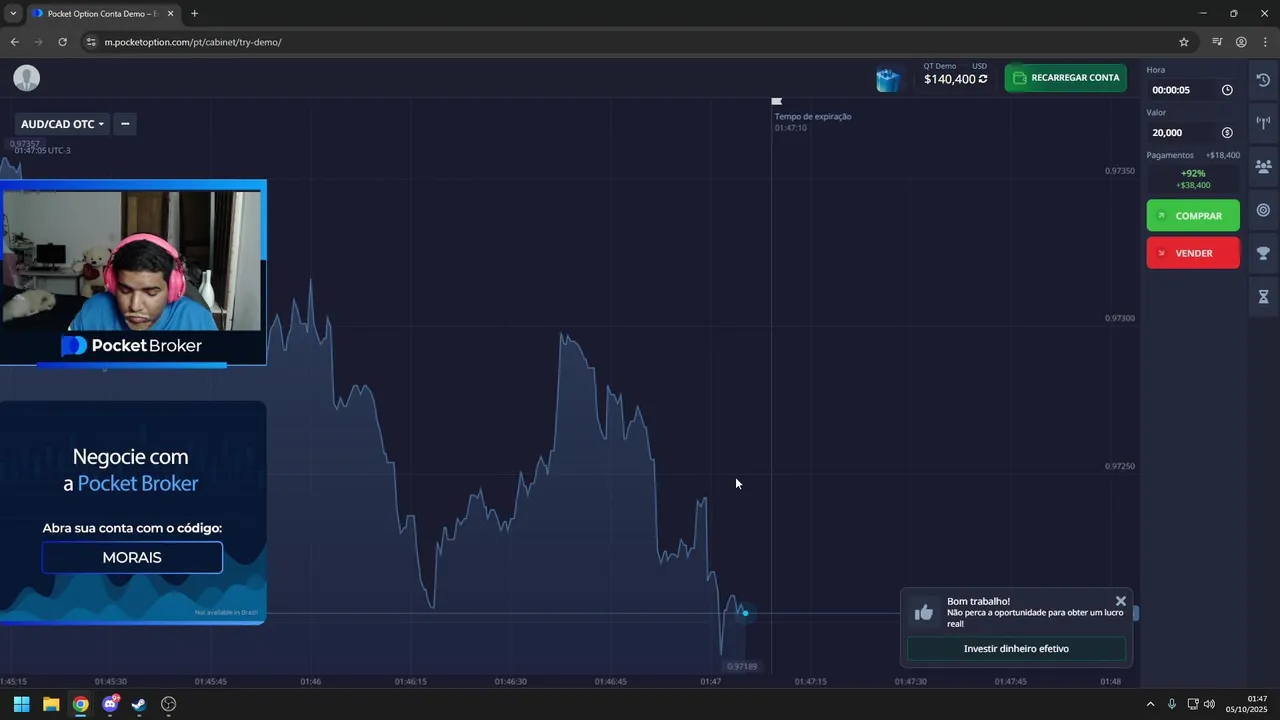Click the browser address bar URL

193,42
